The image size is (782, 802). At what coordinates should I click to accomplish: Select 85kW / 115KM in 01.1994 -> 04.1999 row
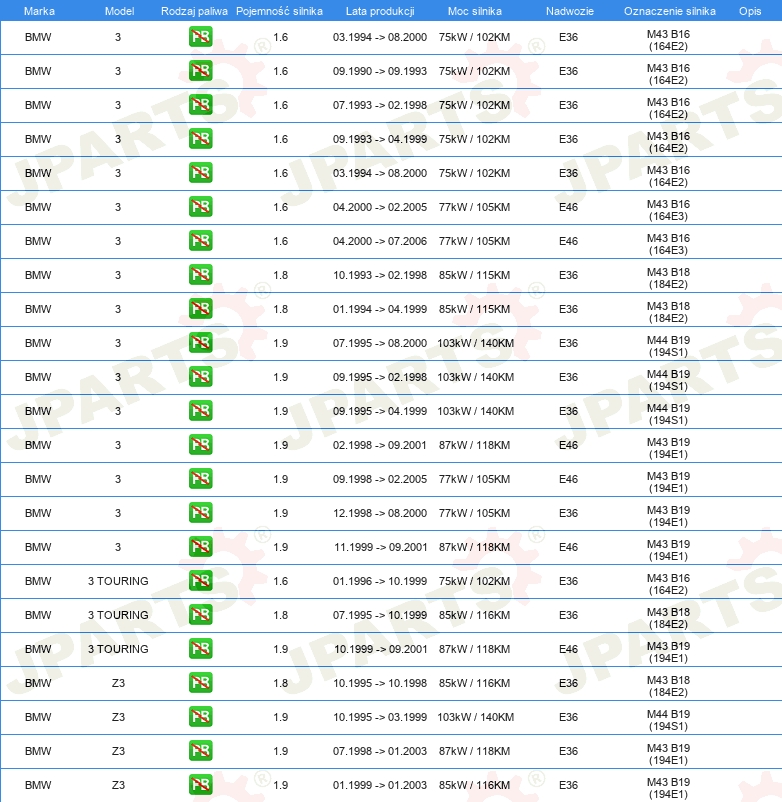(474, 309)
